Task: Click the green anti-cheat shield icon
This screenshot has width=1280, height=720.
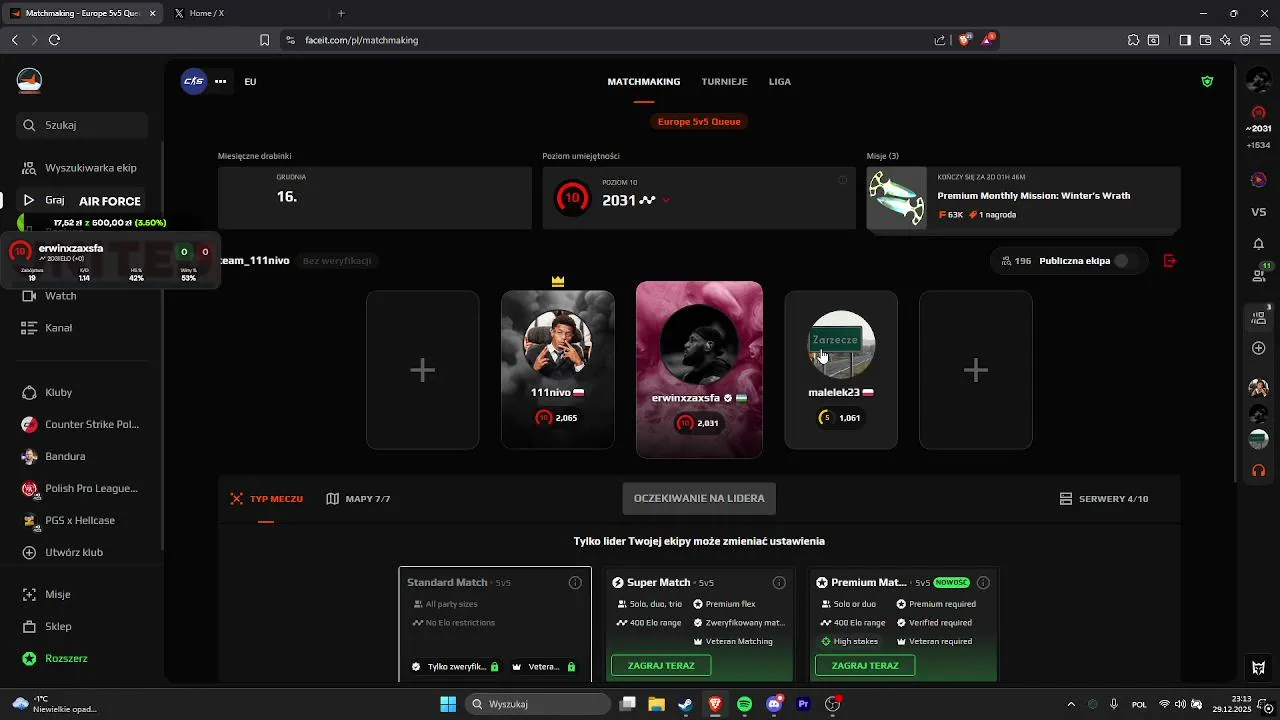Action: pos(1207,81)
